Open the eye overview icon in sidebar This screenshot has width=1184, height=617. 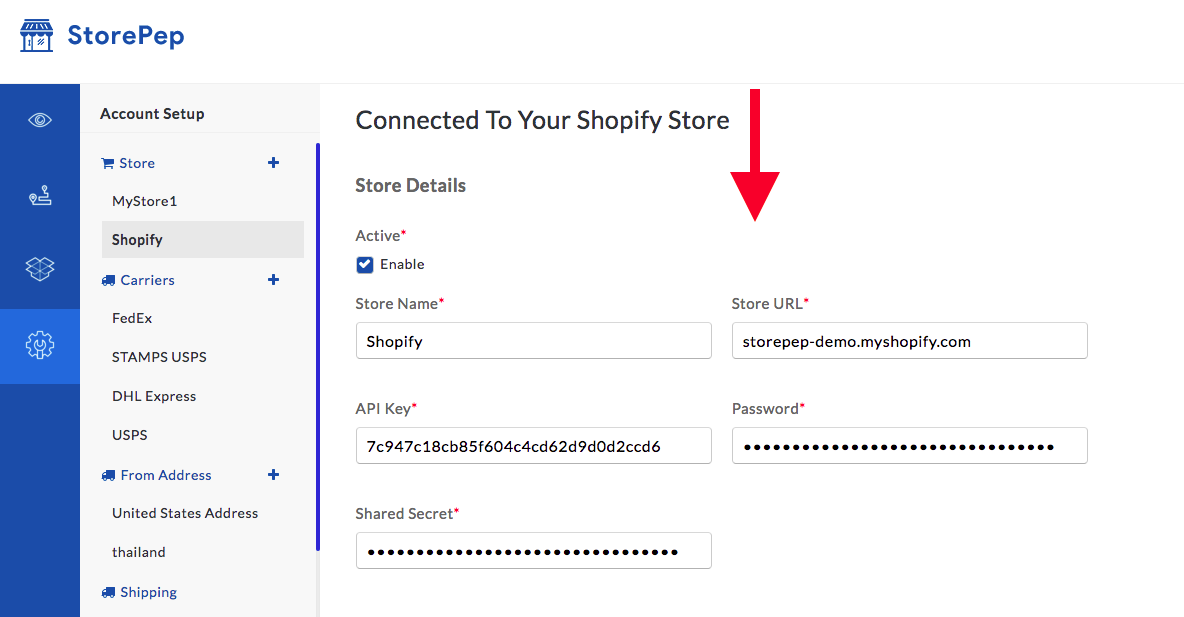click(40, 120)
